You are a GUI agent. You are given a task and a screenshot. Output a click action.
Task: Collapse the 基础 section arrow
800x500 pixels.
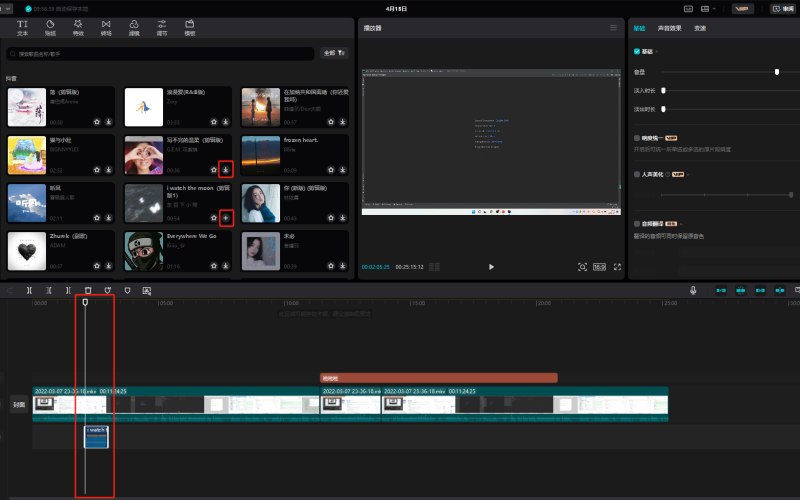tap(657, 52)
